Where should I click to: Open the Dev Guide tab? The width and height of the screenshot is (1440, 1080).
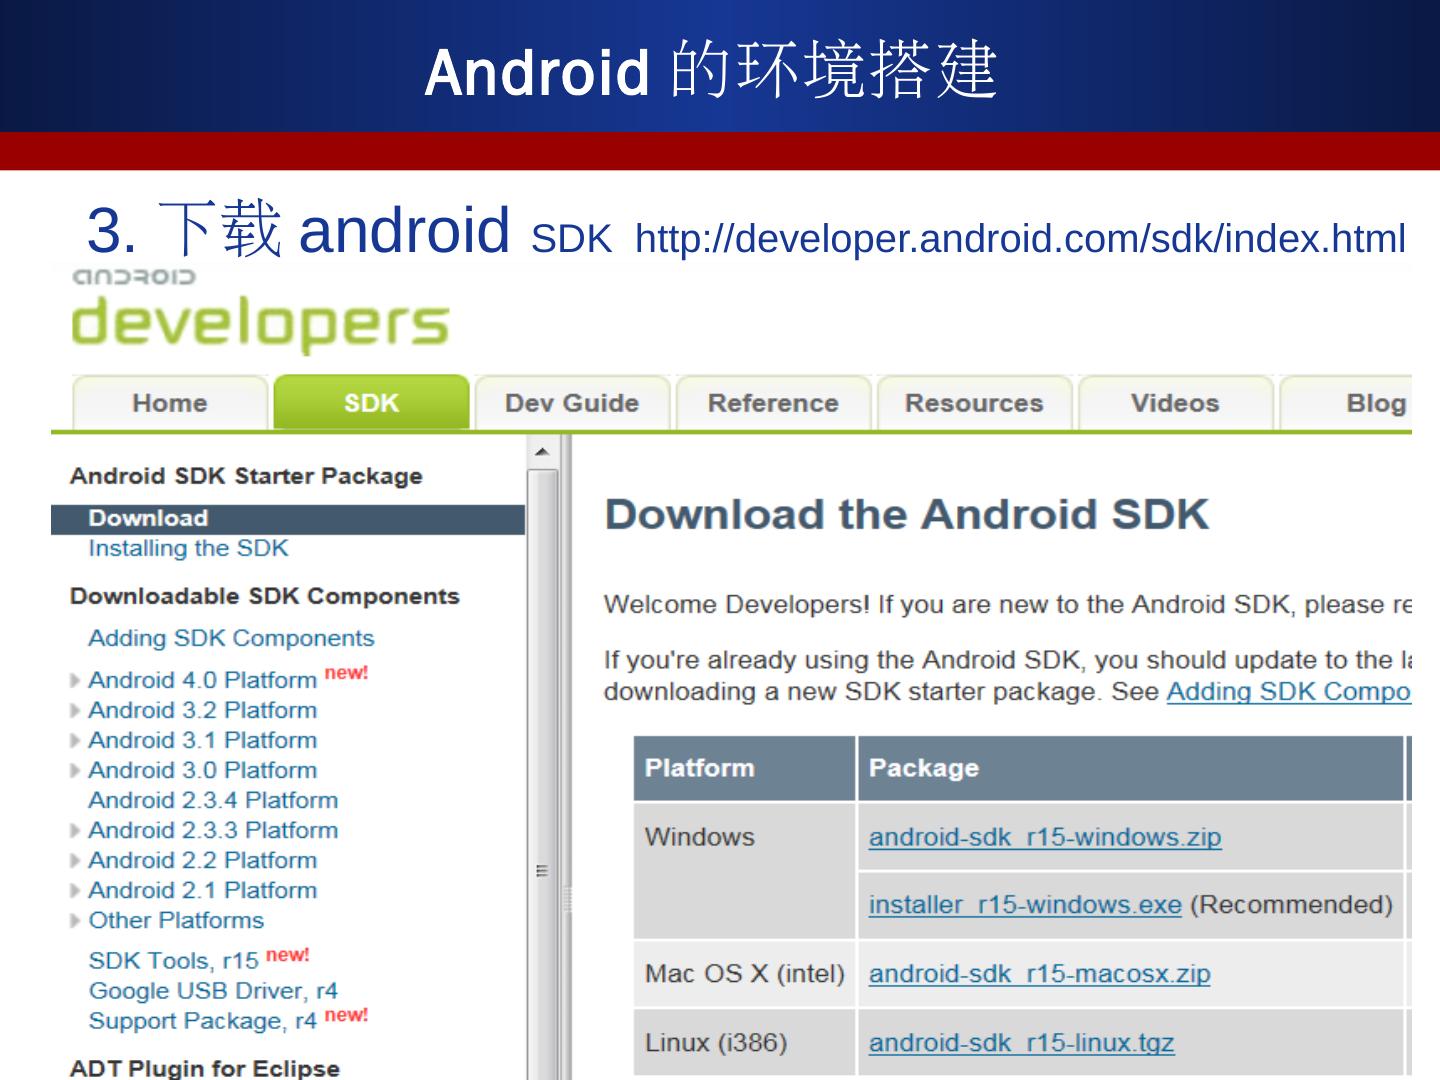pyautogui.click(x=572, y=403)
